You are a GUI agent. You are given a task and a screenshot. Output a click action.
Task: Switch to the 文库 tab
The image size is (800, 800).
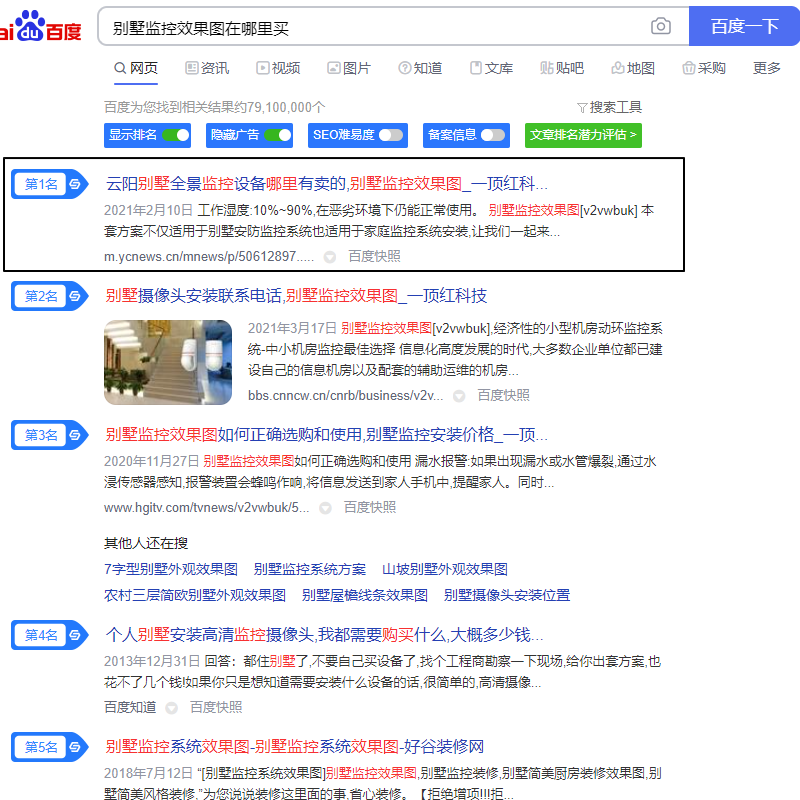click(x=491, y=68)
